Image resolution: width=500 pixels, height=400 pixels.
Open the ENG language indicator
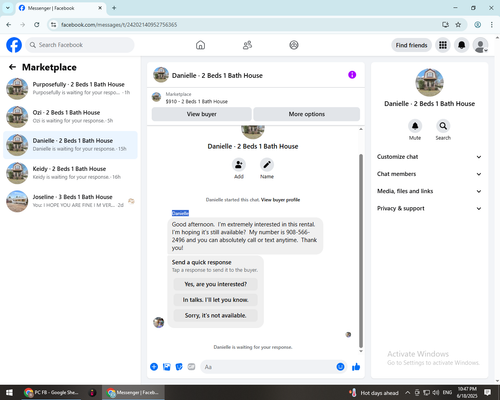(447, 392)
